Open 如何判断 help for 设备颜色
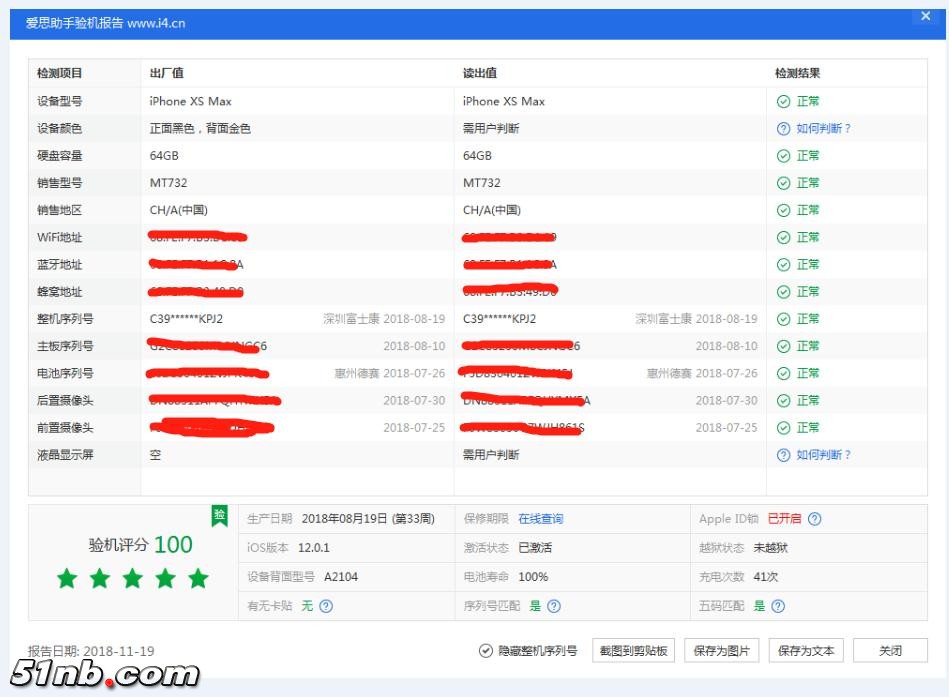Image resolution: width=949 pixels, height=697 pixels. 784,128
